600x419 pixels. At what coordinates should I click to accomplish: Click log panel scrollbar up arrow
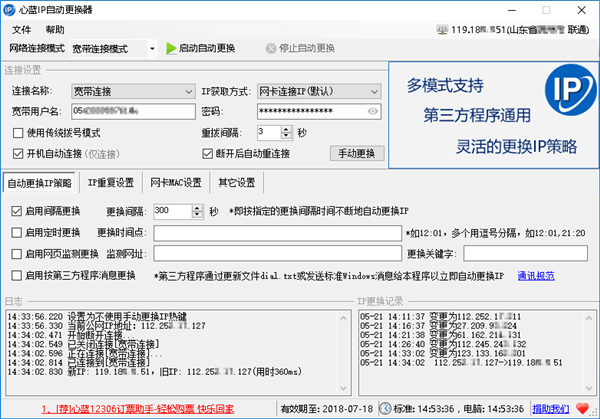pyautogui.click(x=343, y=318)
